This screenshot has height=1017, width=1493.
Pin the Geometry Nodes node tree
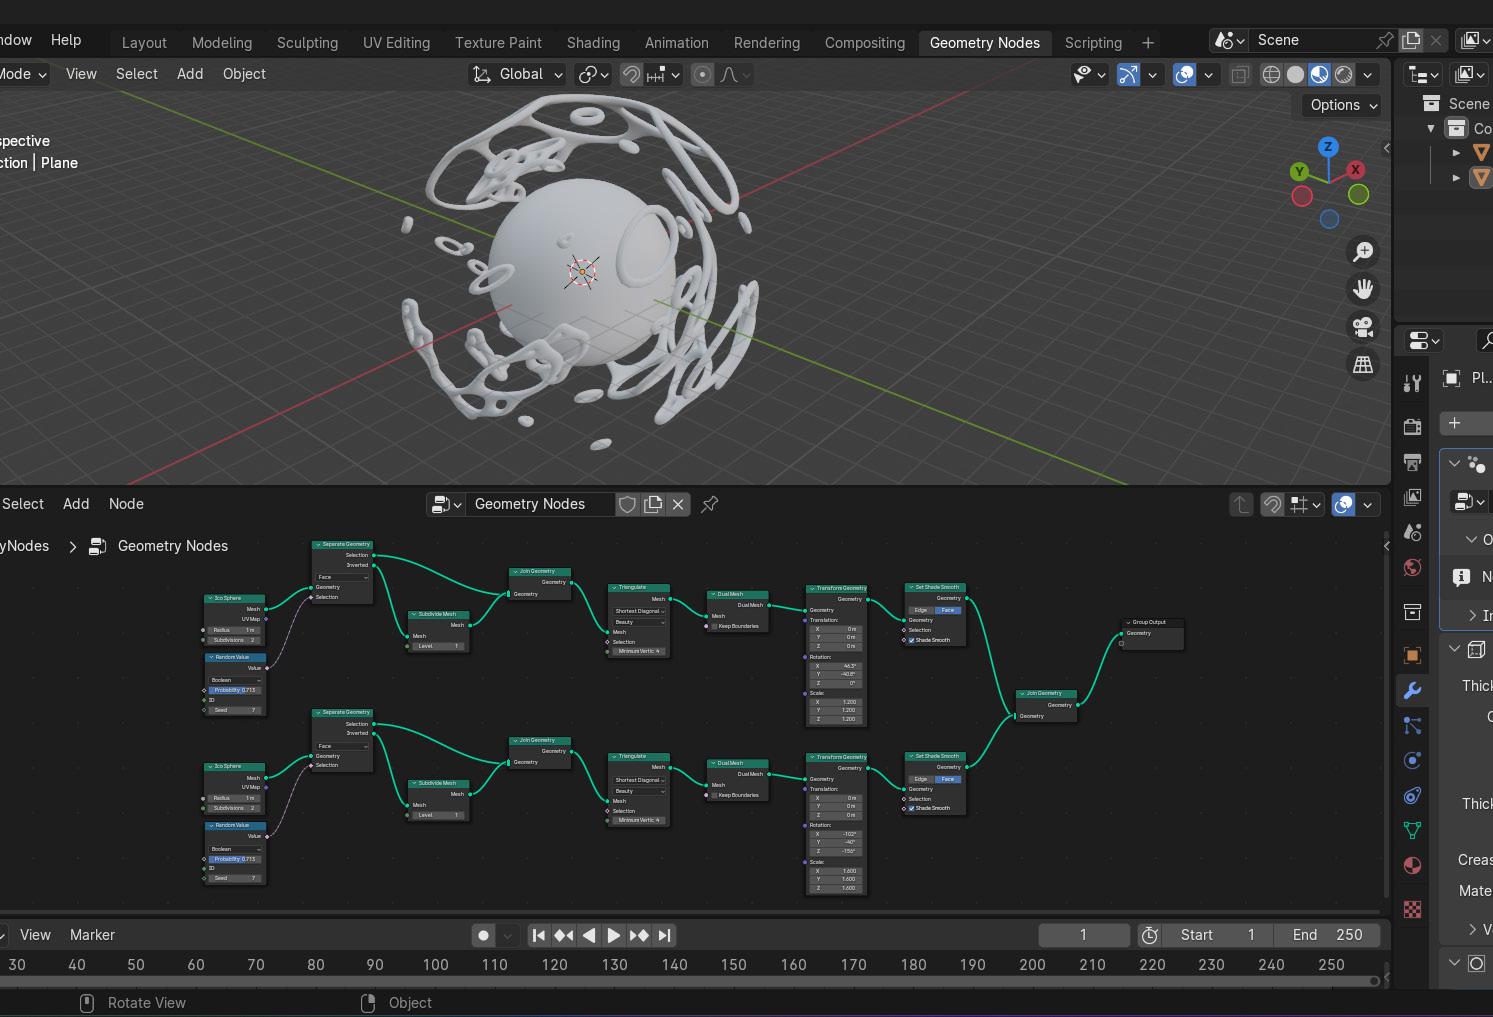point(709,504)
